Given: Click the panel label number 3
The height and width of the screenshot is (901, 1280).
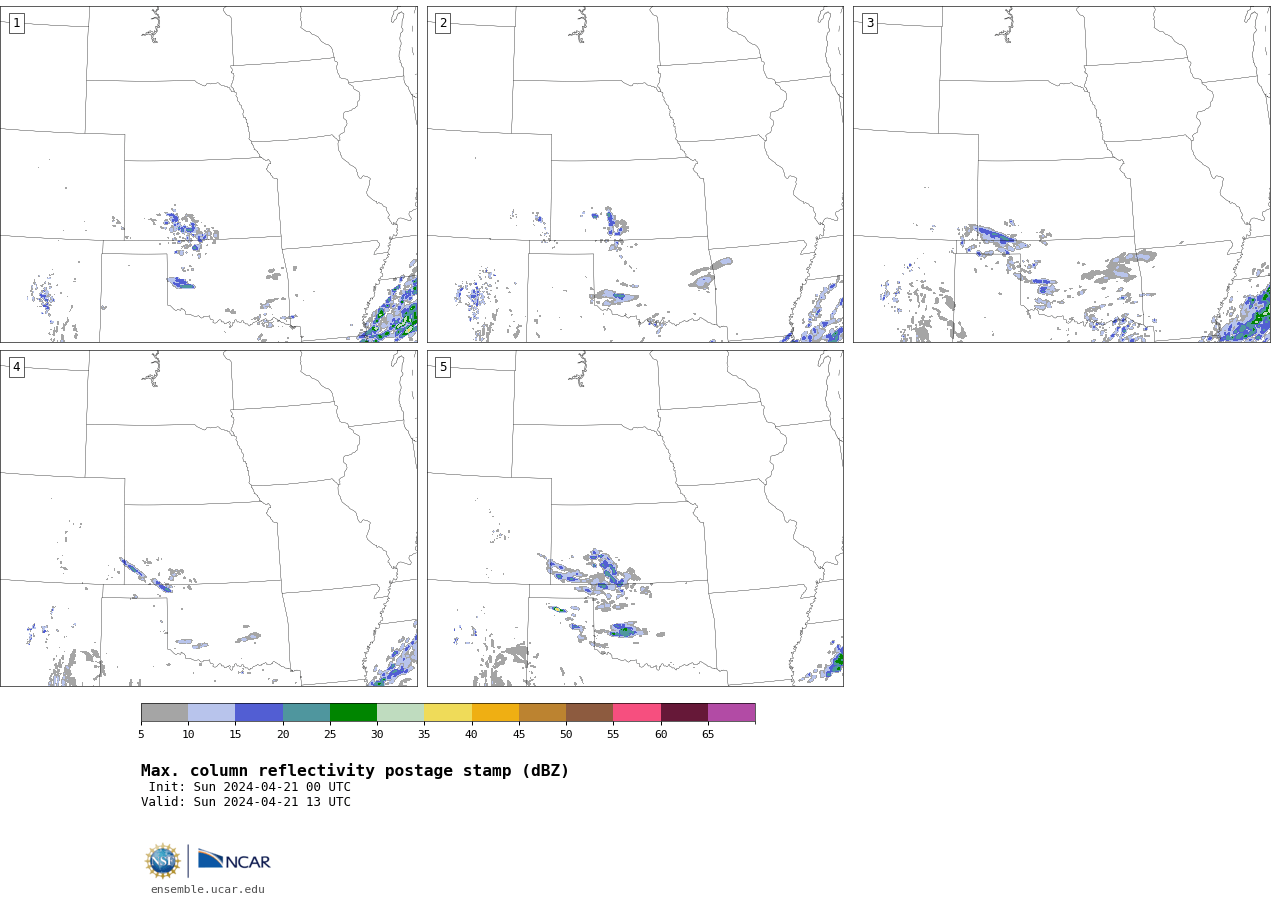Looking at the screenshot, I should pos(869,23).
